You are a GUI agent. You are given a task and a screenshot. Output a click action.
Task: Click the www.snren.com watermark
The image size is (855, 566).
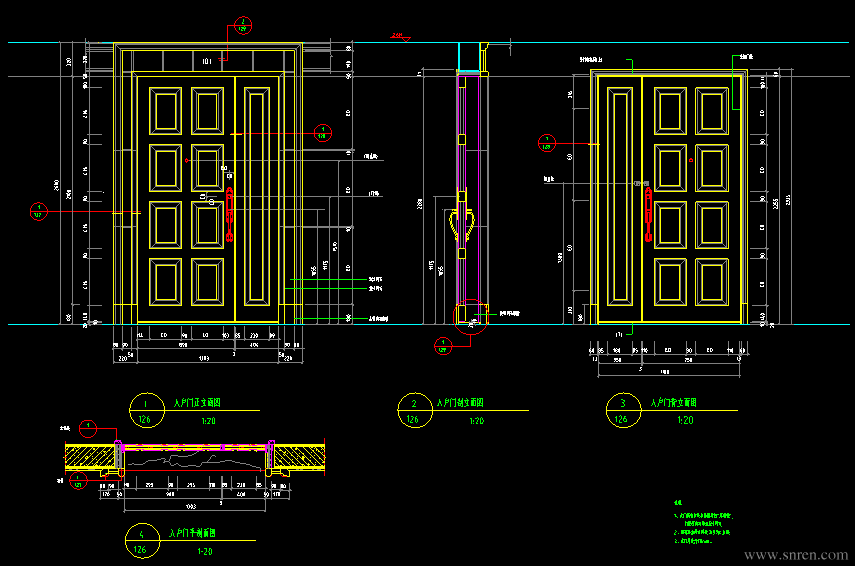796,555
